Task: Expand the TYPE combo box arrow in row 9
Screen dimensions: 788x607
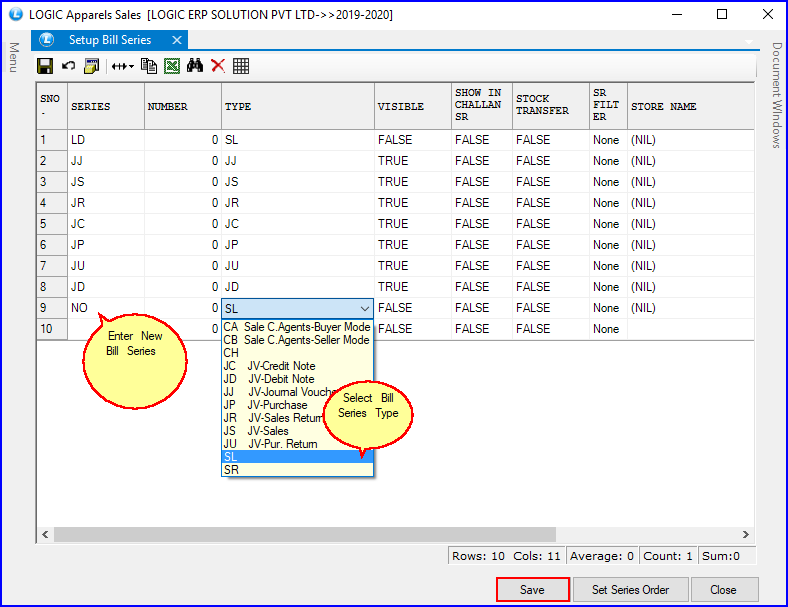Action: [x=365, y=308]
